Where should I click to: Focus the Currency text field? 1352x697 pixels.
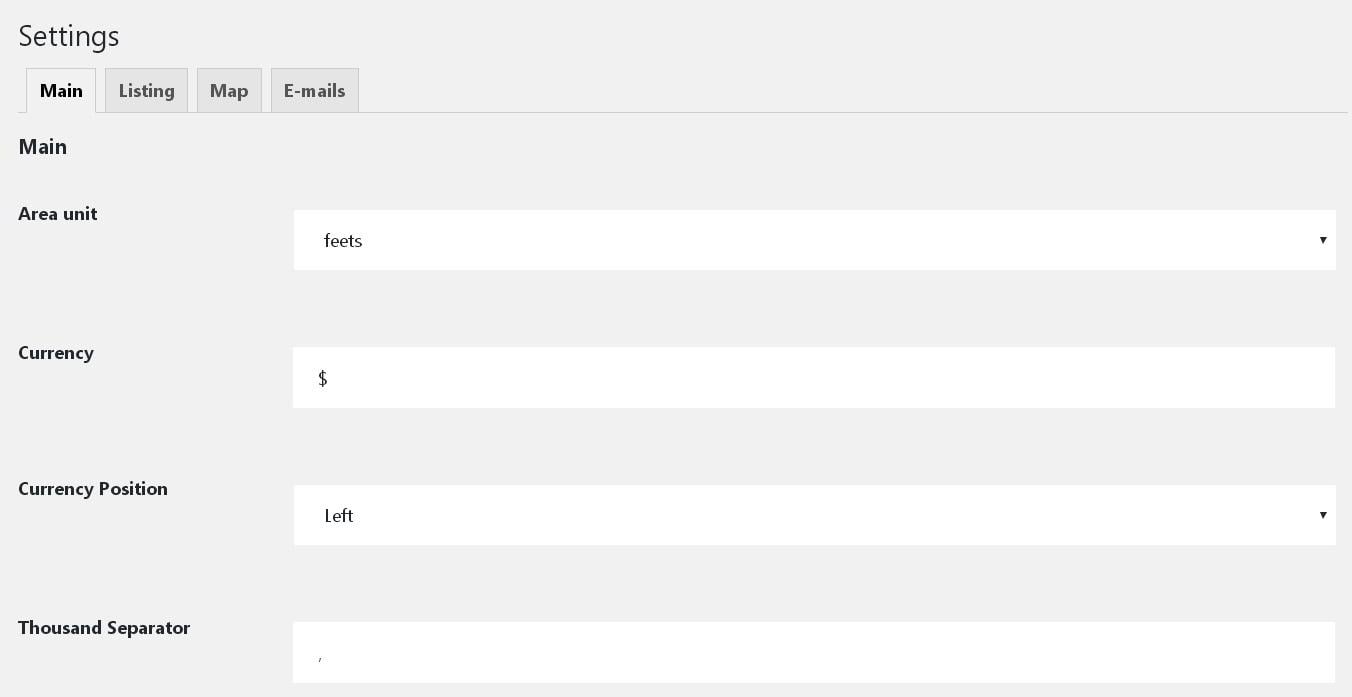click(x=814, y=378)
